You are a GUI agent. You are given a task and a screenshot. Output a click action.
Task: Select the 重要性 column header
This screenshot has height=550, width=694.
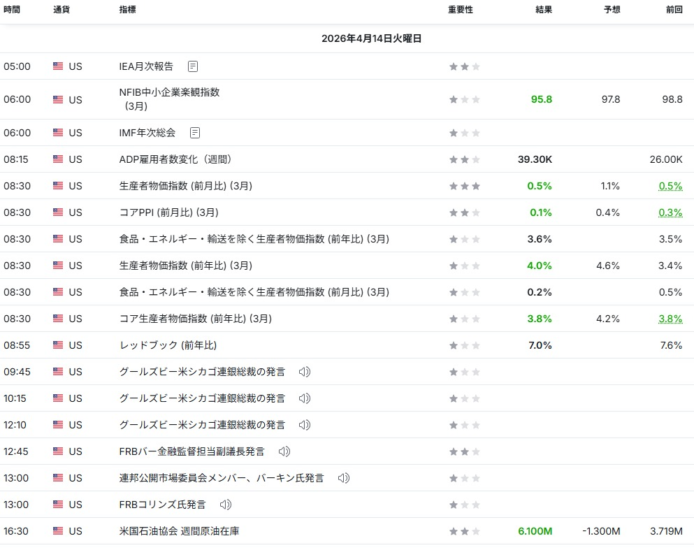pyautogui.click(x=460, y=10)
